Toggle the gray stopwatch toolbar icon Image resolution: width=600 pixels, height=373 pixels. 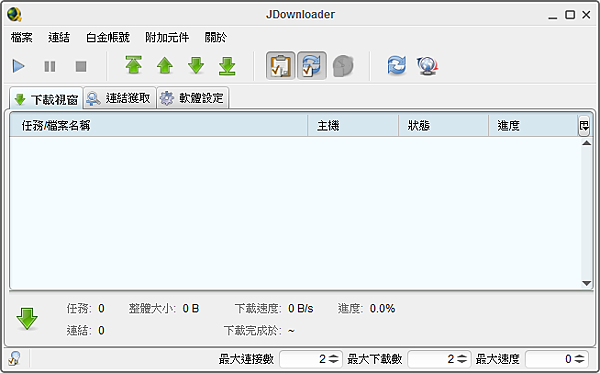[343, 66]
